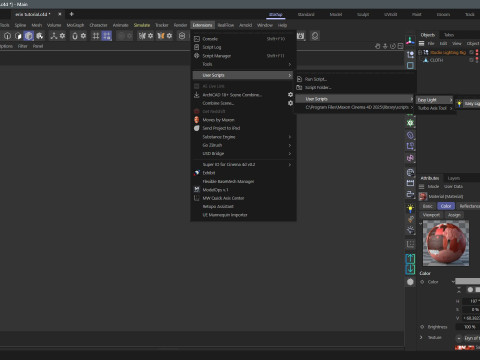Switch to Standard layout tab
The image size is (480, 360).
(x=306, y=14)
